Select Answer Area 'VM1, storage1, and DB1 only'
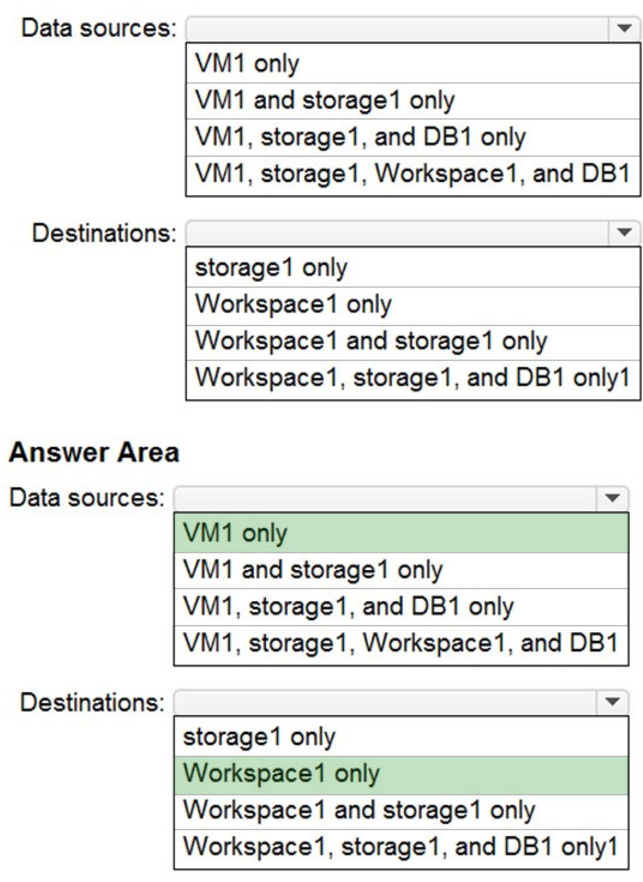The width and height of the screenshot is (643, 882). click(x=400, y=606)
